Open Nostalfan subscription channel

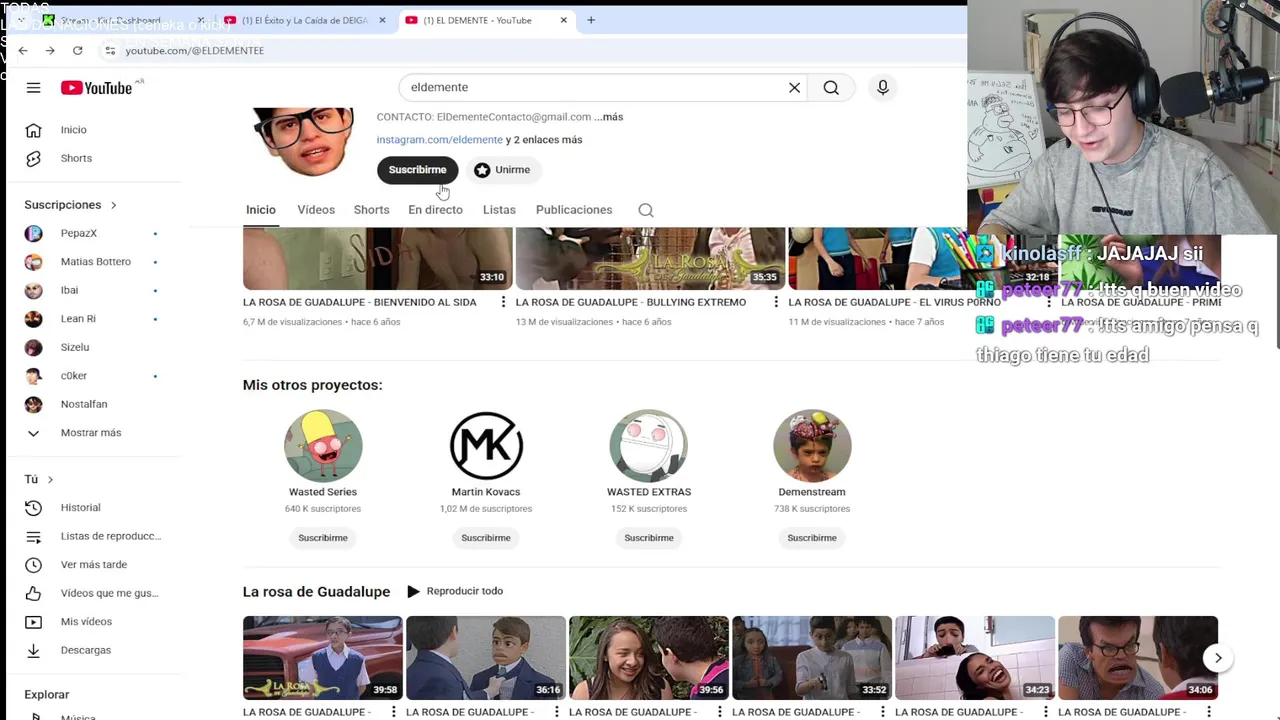[x=83, y=404]
